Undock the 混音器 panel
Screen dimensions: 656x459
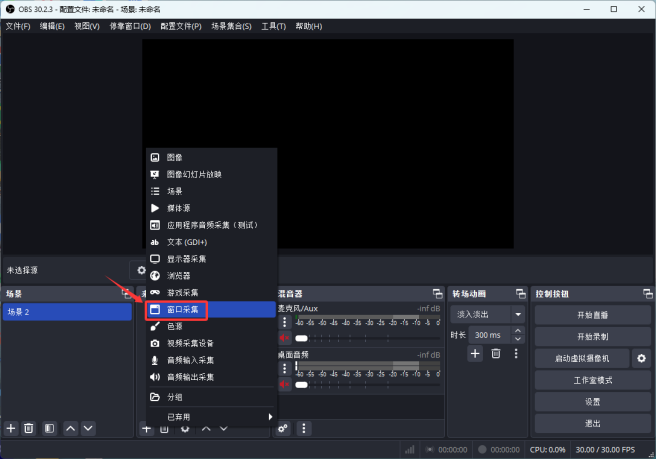pyautogui.click(x=438, y=294)
